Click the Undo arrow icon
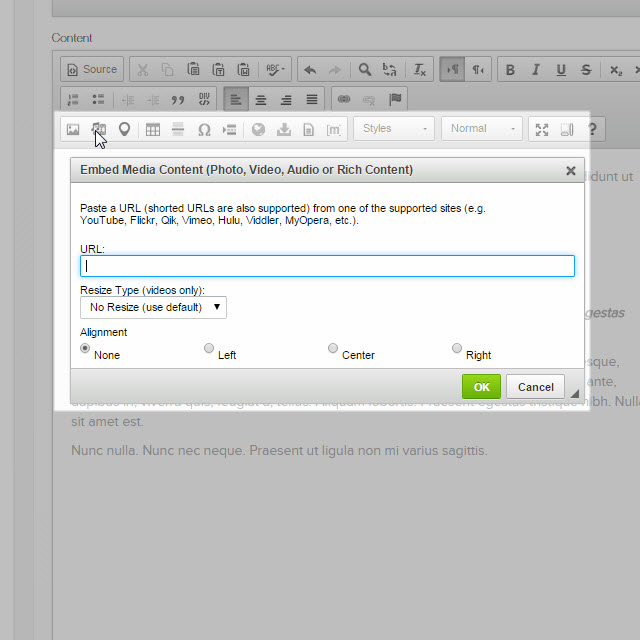The height and width of the screenshot is (640, 640). pos(310,70)
